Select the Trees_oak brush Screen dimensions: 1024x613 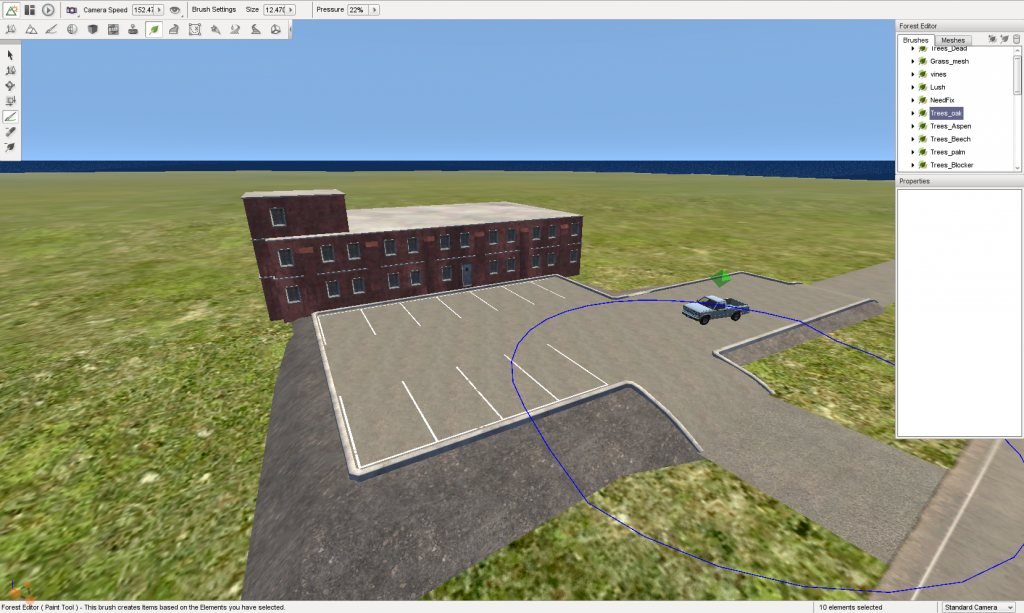tap(946, 114)
